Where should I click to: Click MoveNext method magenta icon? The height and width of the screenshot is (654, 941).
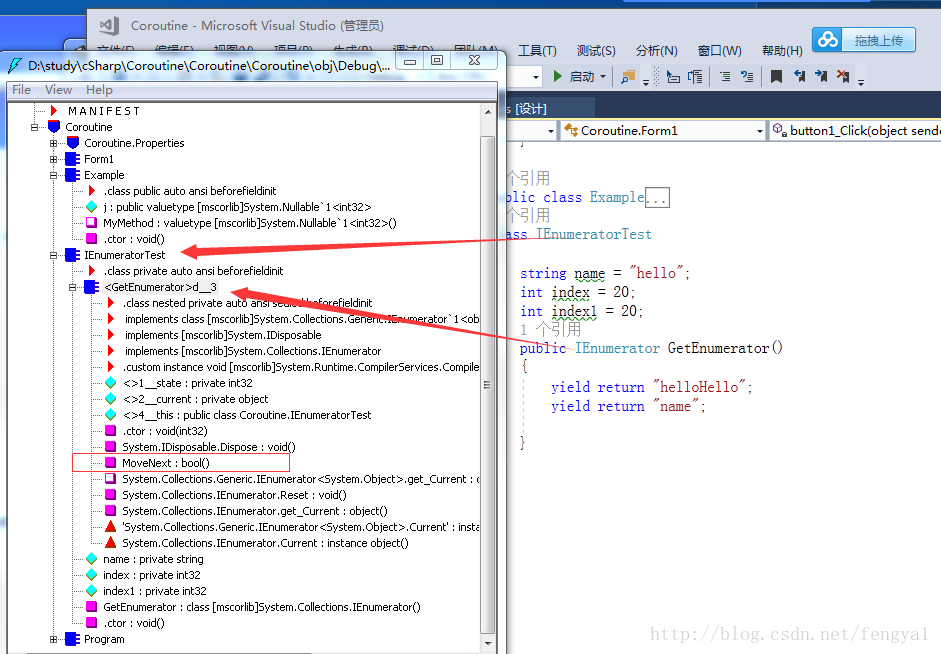click(x=110, y=463)
